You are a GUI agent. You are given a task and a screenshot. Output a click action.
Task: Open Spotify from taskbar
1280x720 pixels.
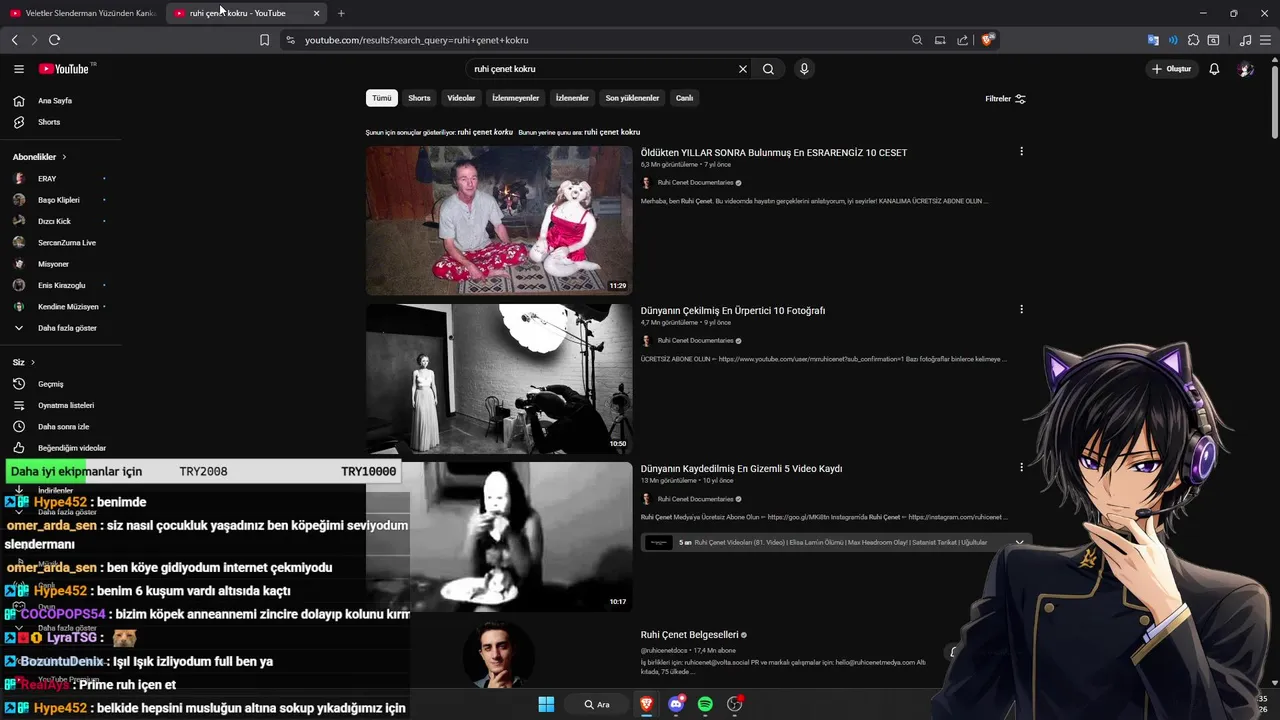[x=705, y=704]
